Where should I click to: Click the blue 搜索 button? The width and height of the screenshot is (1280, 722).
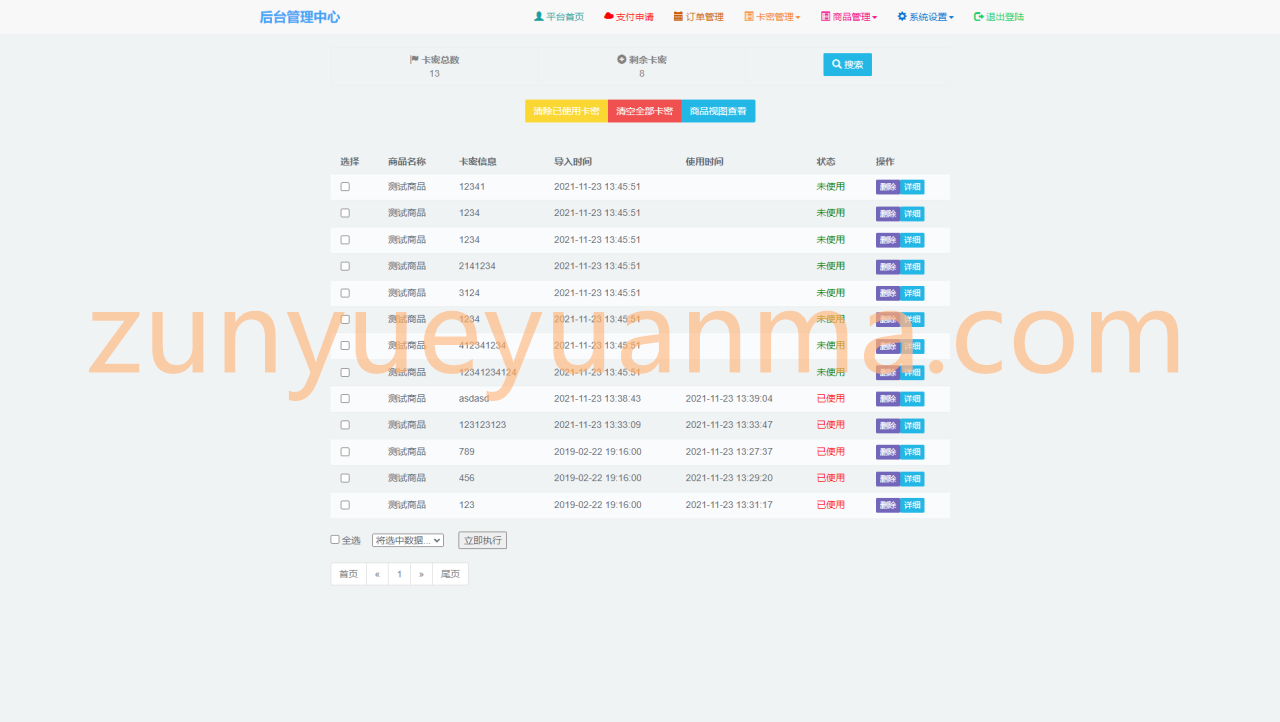click(x=847, y=64)
